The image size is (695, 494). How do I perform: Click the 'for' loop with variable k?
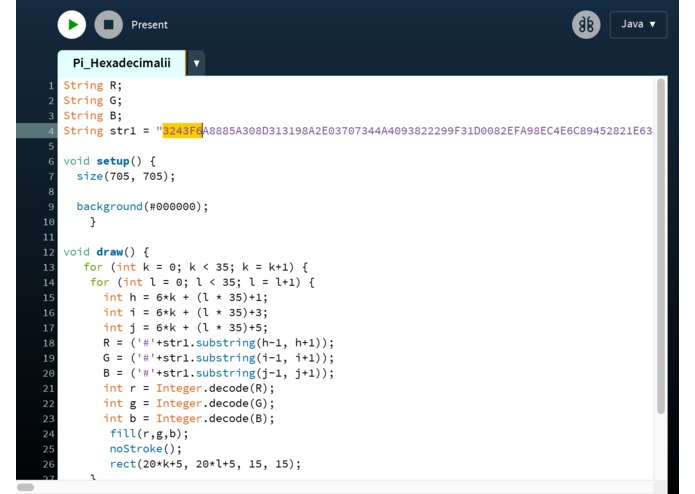195,267
